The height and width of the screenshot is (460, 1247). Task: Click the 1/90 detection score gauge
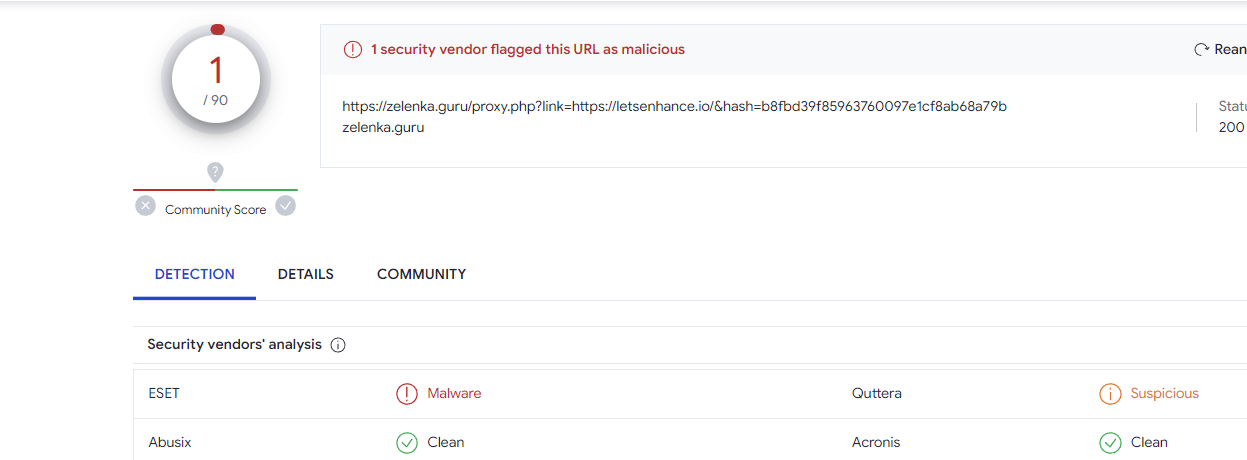pyautogui.click(x=216, y=80)
